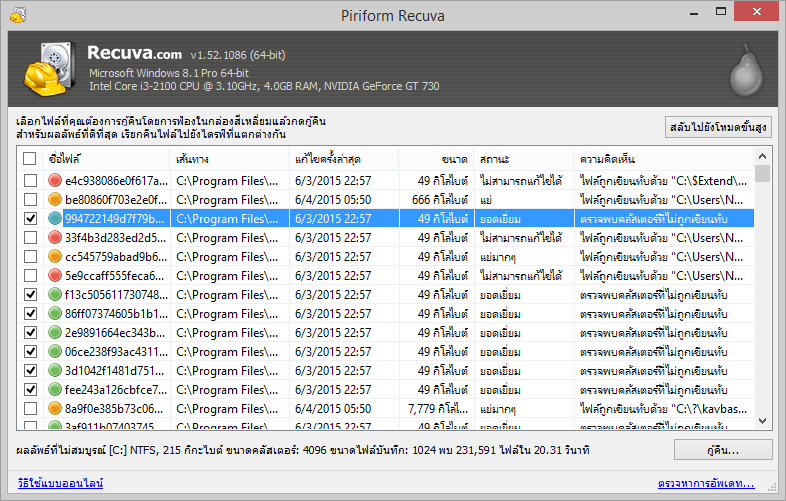Click the Recuva hard drive helmet logo
This screenshot has width=786, height=501.
click(x=49, y=69)
